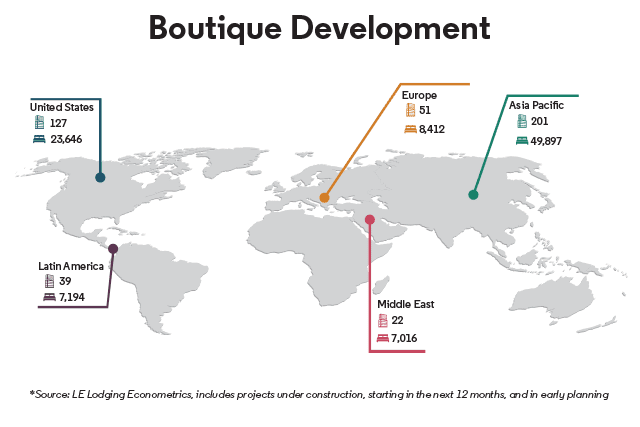640x427 pixels.
Task: Click the United States building icon
Action: (40, 123)
